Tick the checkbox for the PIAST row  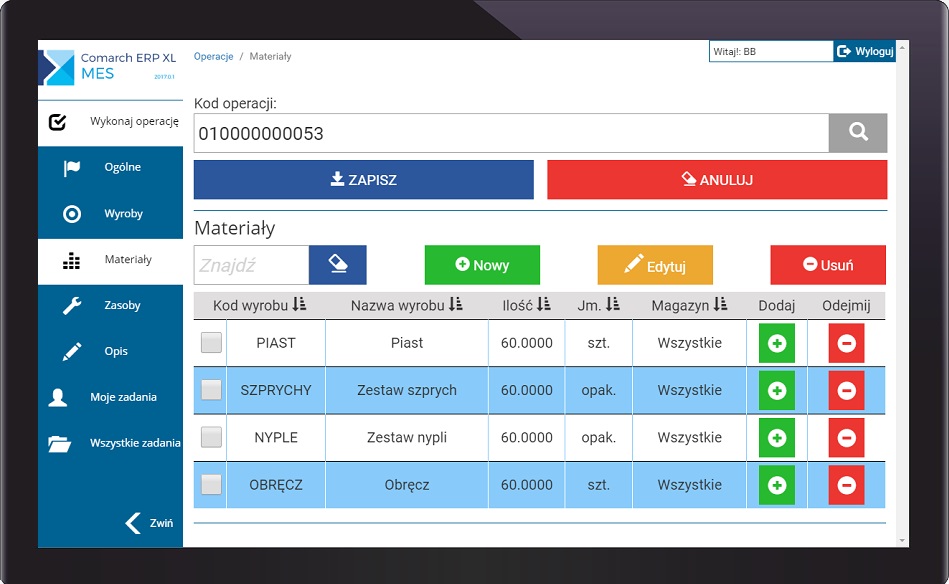(x=211, y=343)
